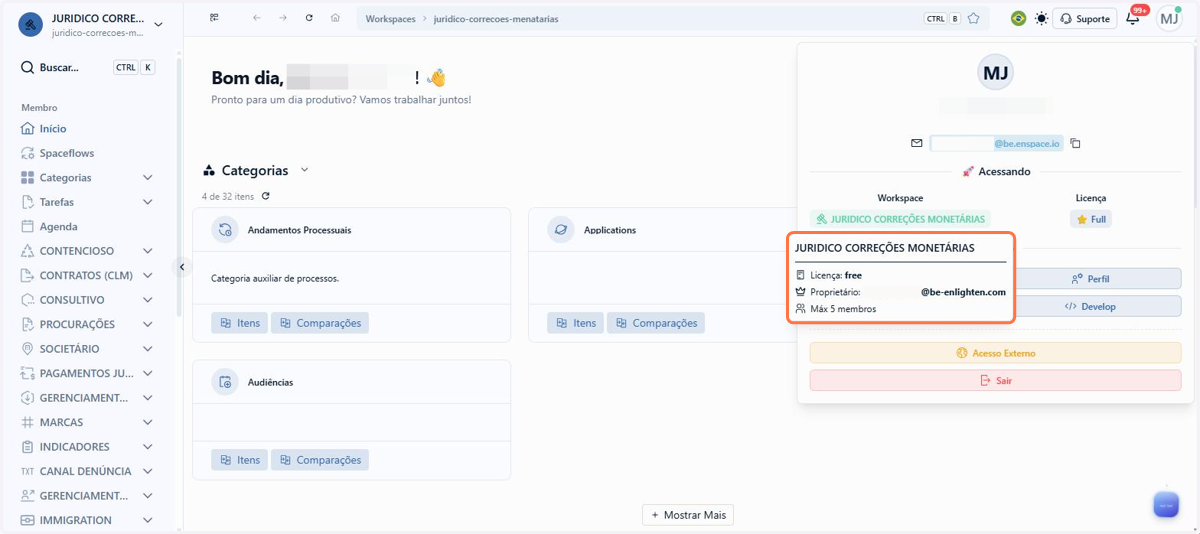The image size is (1200, 534).
Task: Open the layout panel icon in top toolbar
Action: [x=215, y=18]
